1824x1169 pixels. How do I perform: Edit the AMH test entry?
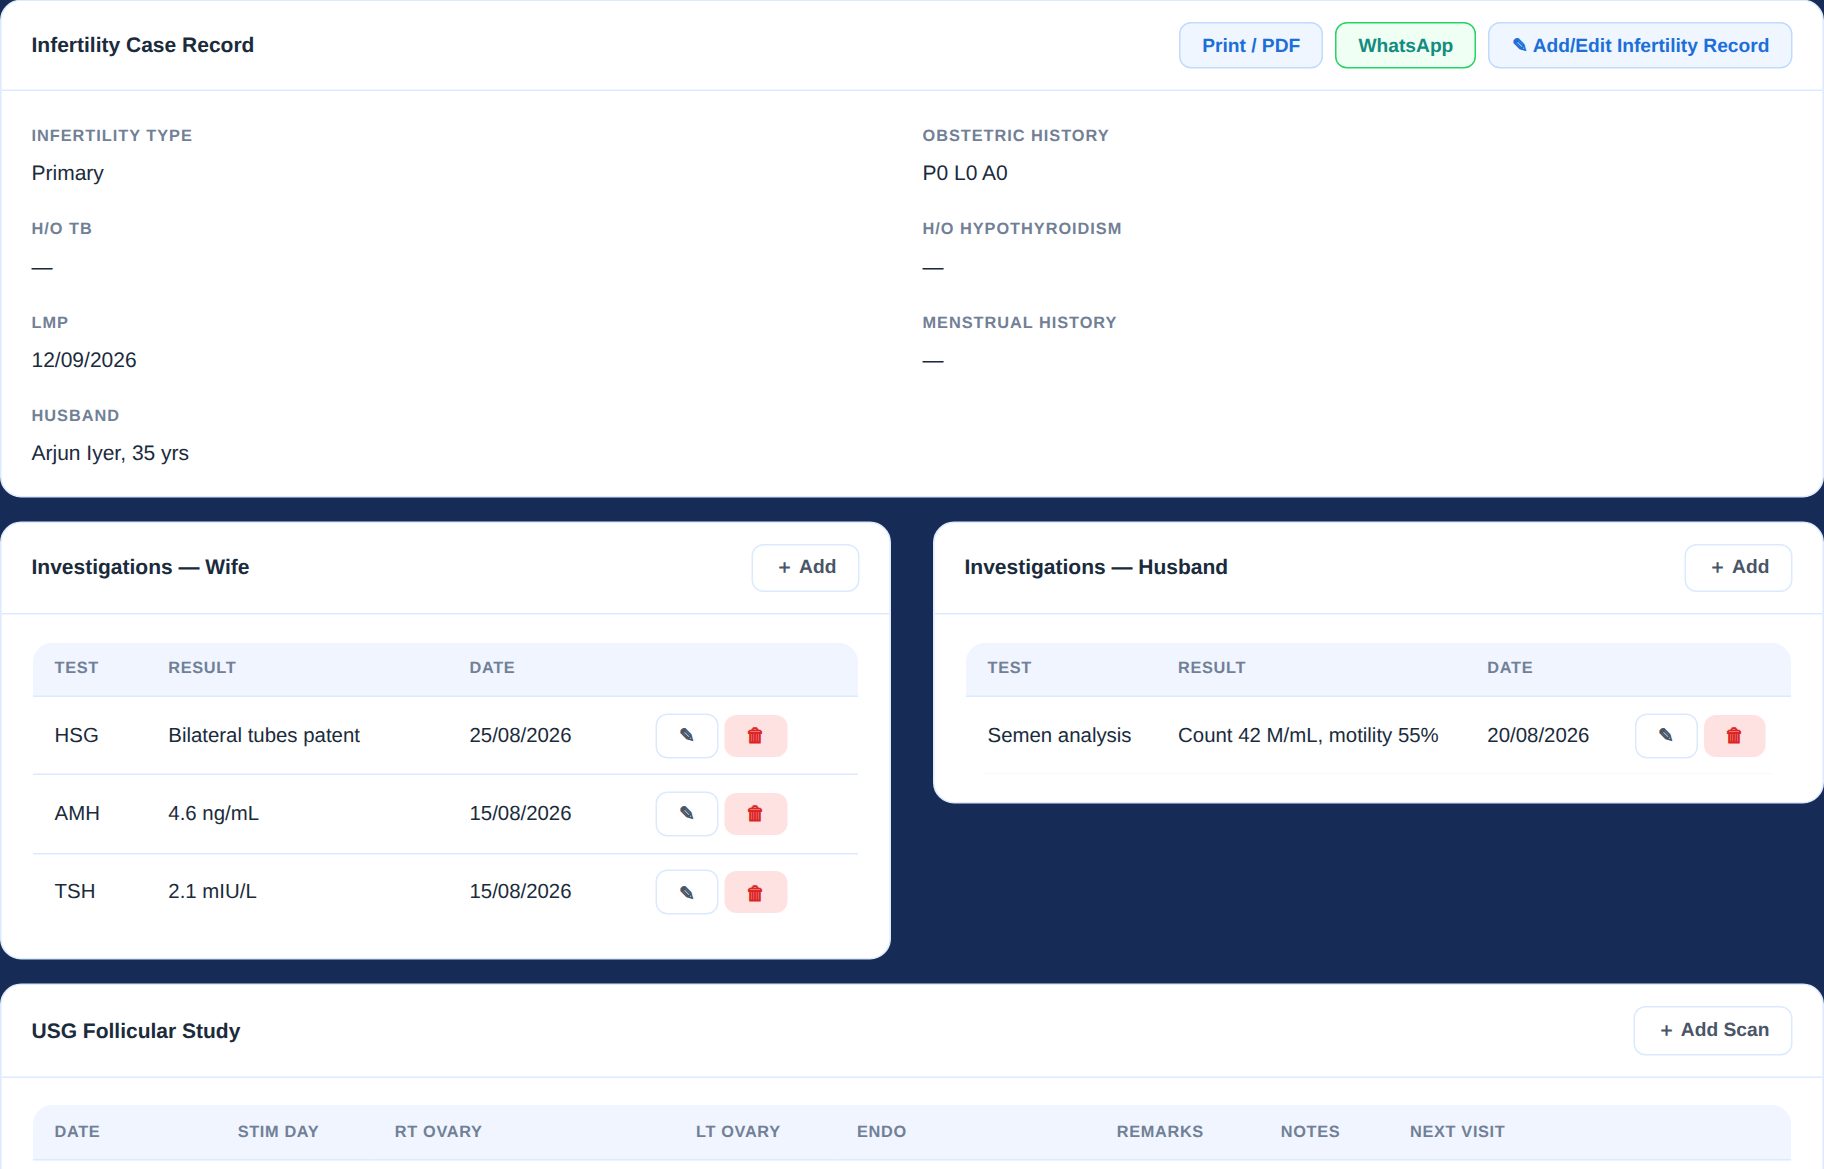click(687, 814)
